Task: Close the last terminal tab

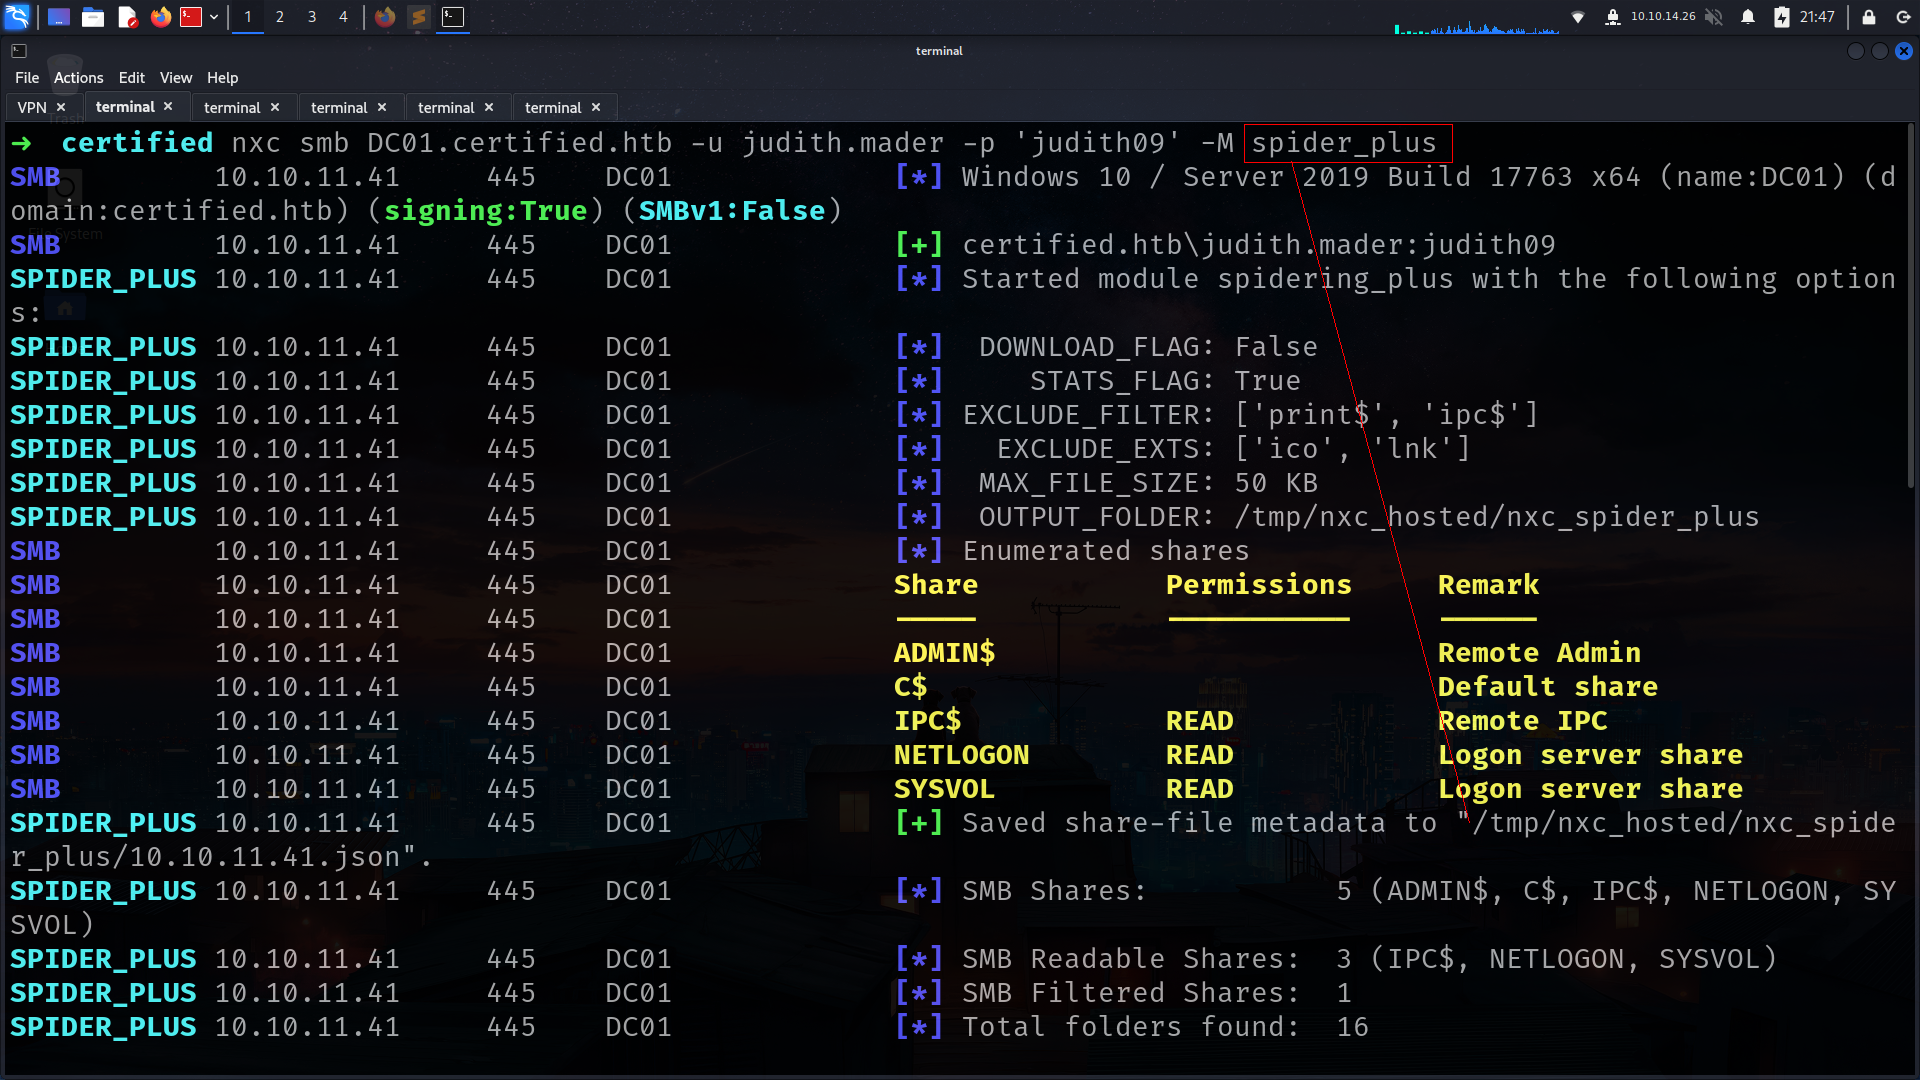Action: coord(596,107)
